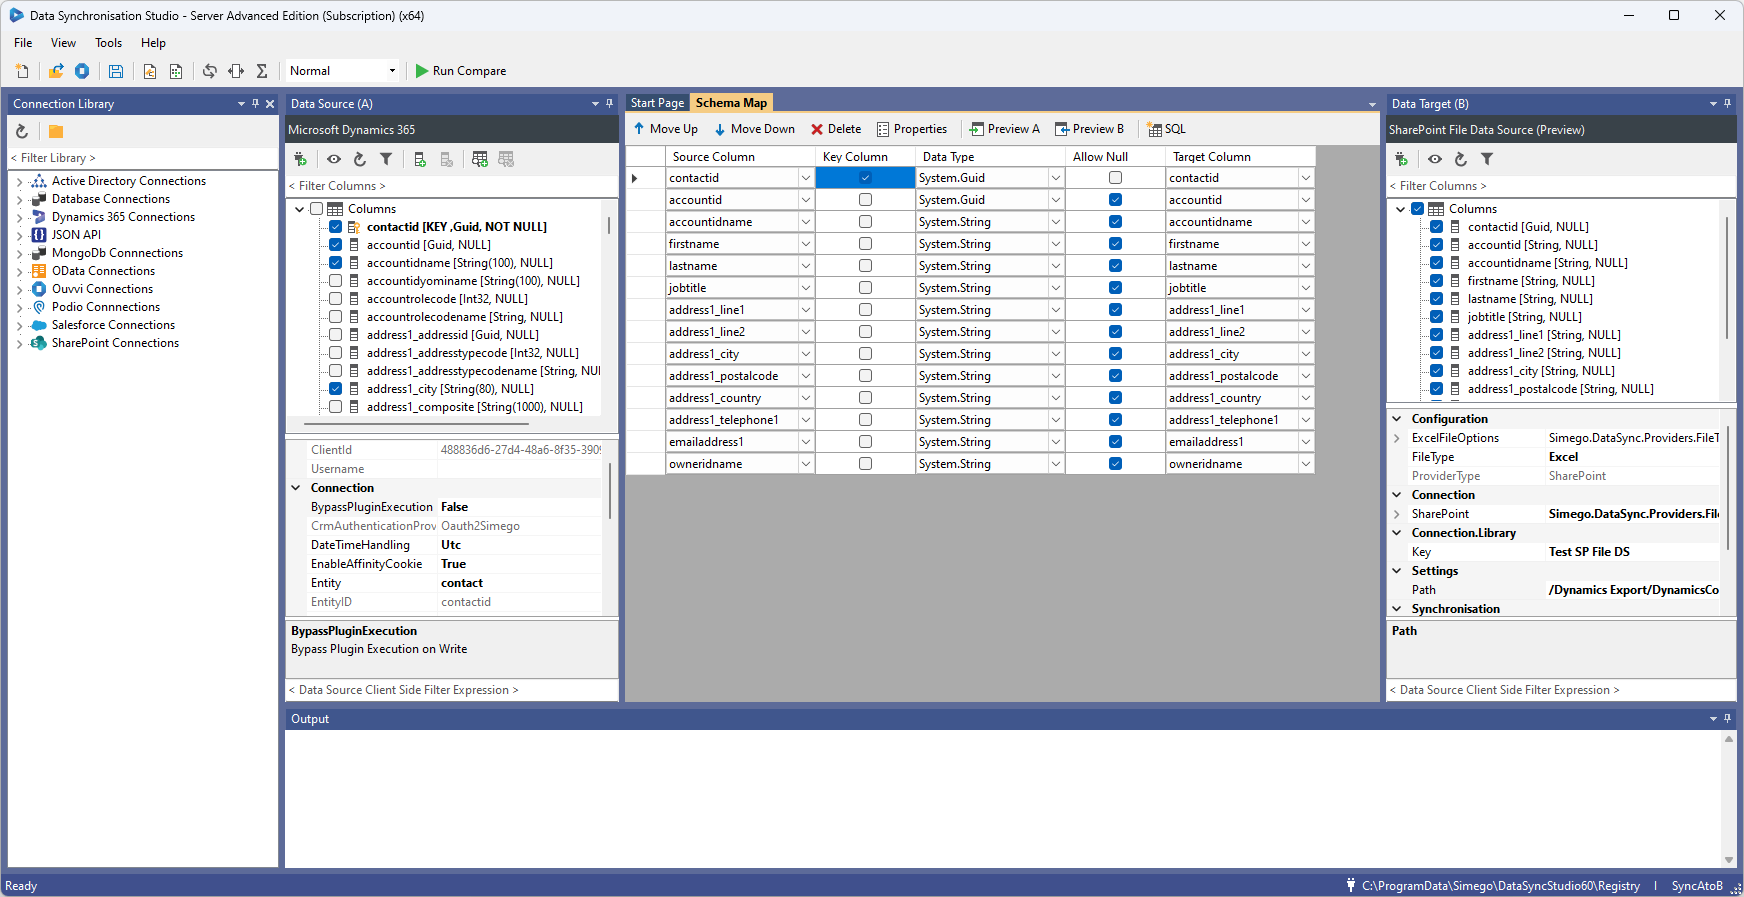Screen dimensions: 1744x897
Task: Expand Dynamics 365 Connections node
Action: [x=19, y=217]
